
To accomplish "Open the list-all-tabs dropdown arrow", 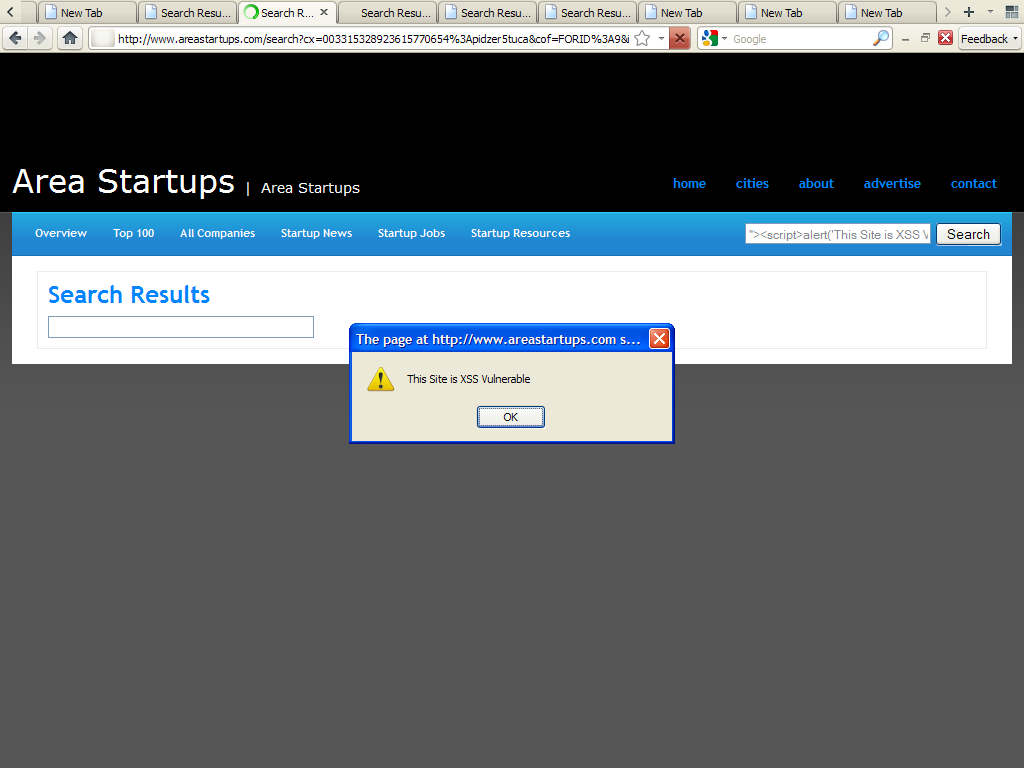I will pos(991,12).
